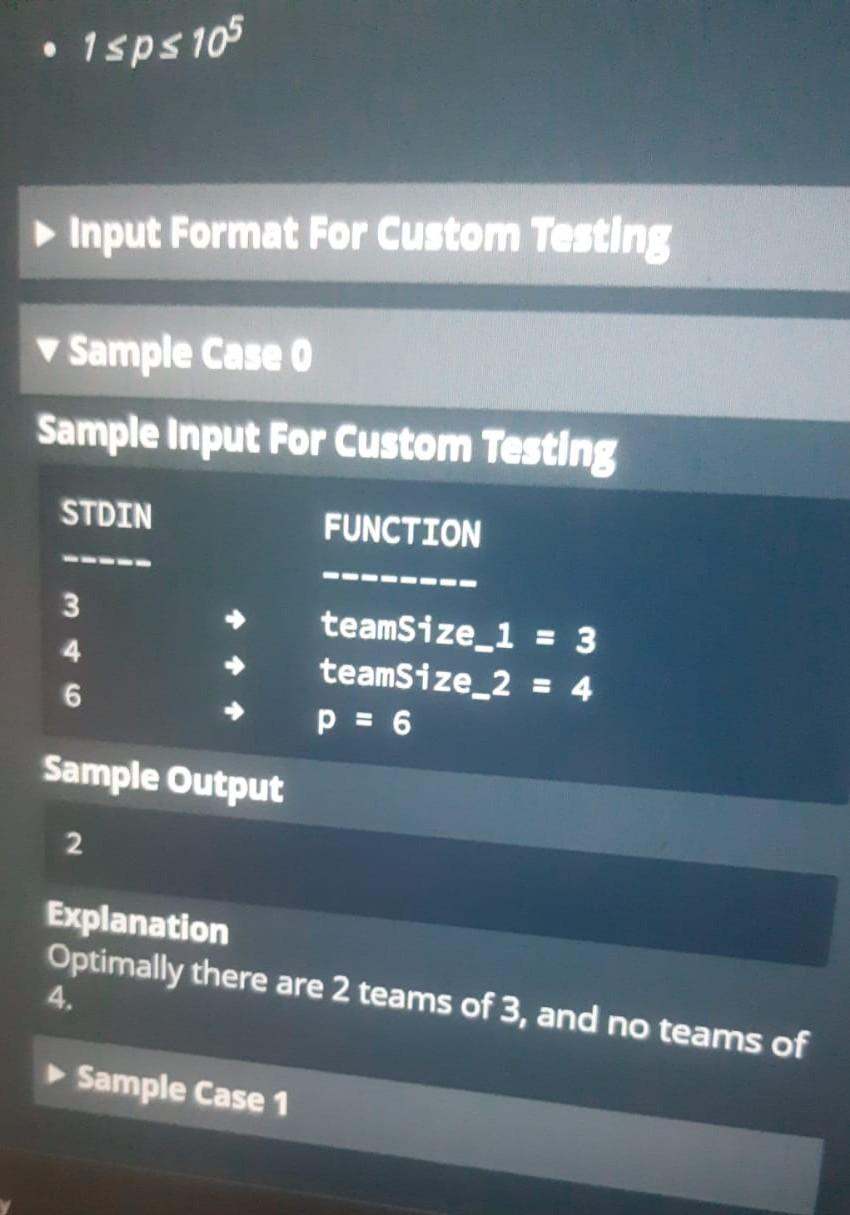Select the STDIN column header
This screenshot has height=1215, width=850.
click(x=105, y=516)
